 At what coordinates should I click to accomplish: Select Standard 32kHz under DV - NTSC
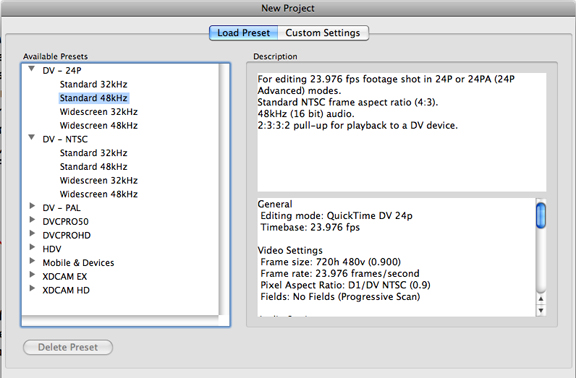click(x=94, y=153)
